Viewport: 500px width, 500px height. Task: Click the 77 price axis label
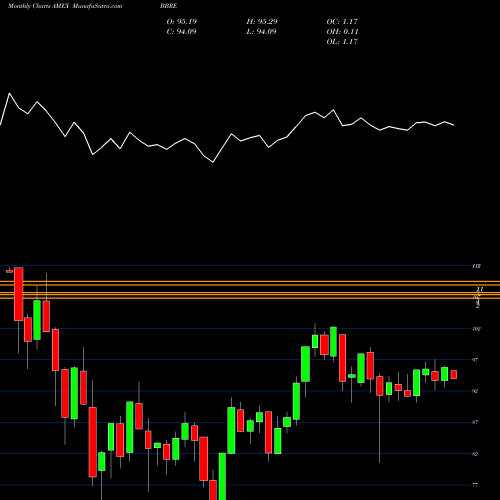(475, 485)
